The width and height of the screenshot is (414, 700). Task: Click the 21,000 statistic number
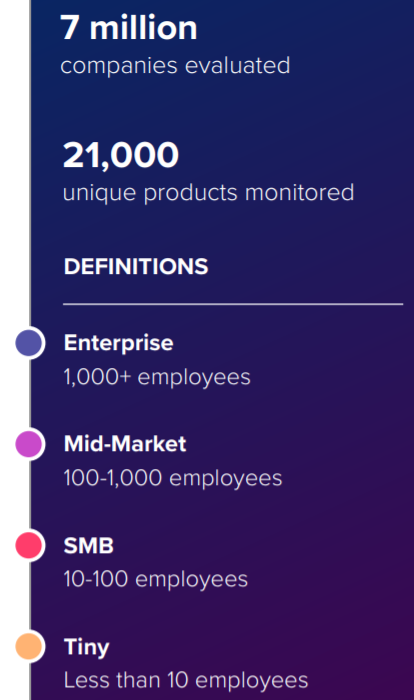pos(121,155)
